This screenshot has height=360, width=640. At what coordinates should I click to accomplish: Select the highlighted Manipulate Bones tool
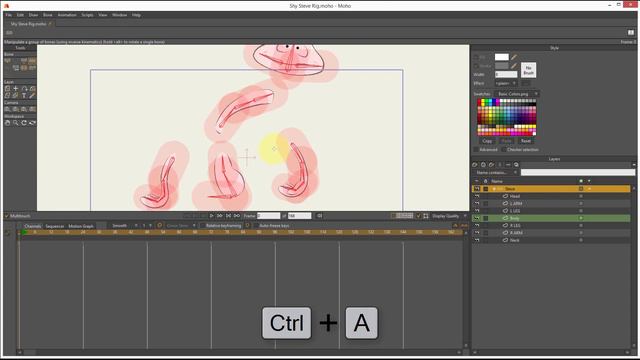coord(32,60)
